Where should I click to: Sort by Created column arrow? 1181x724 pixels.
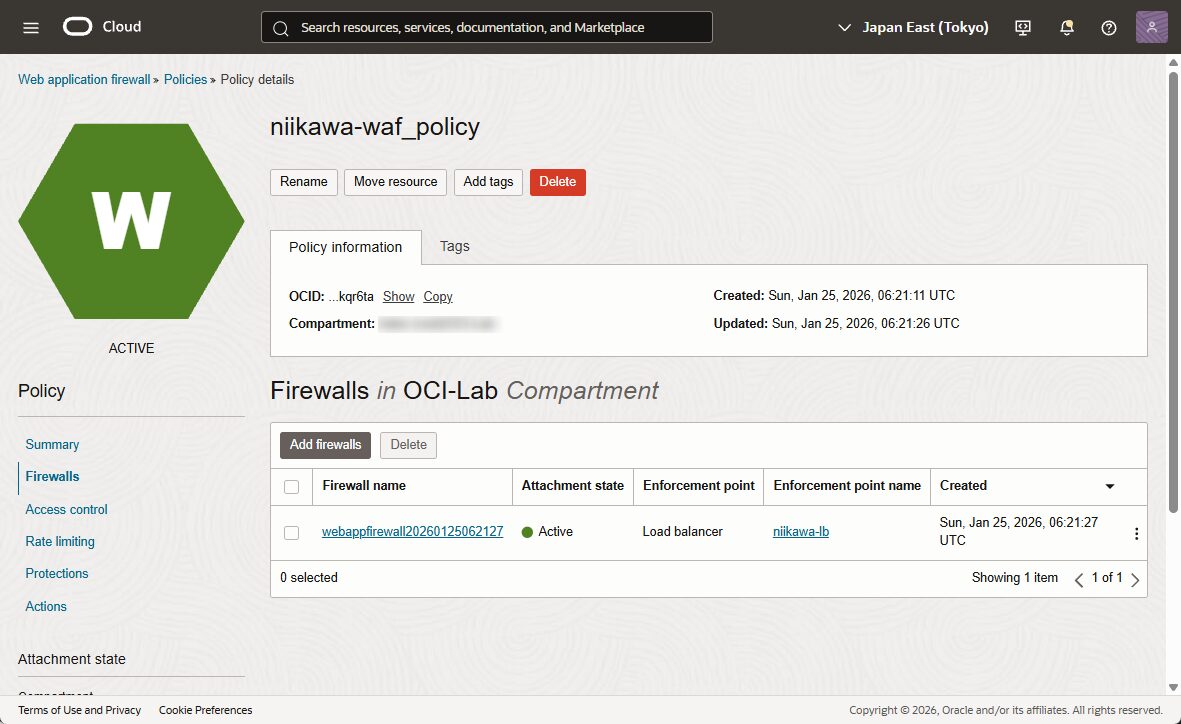[x=1109, y=486]
